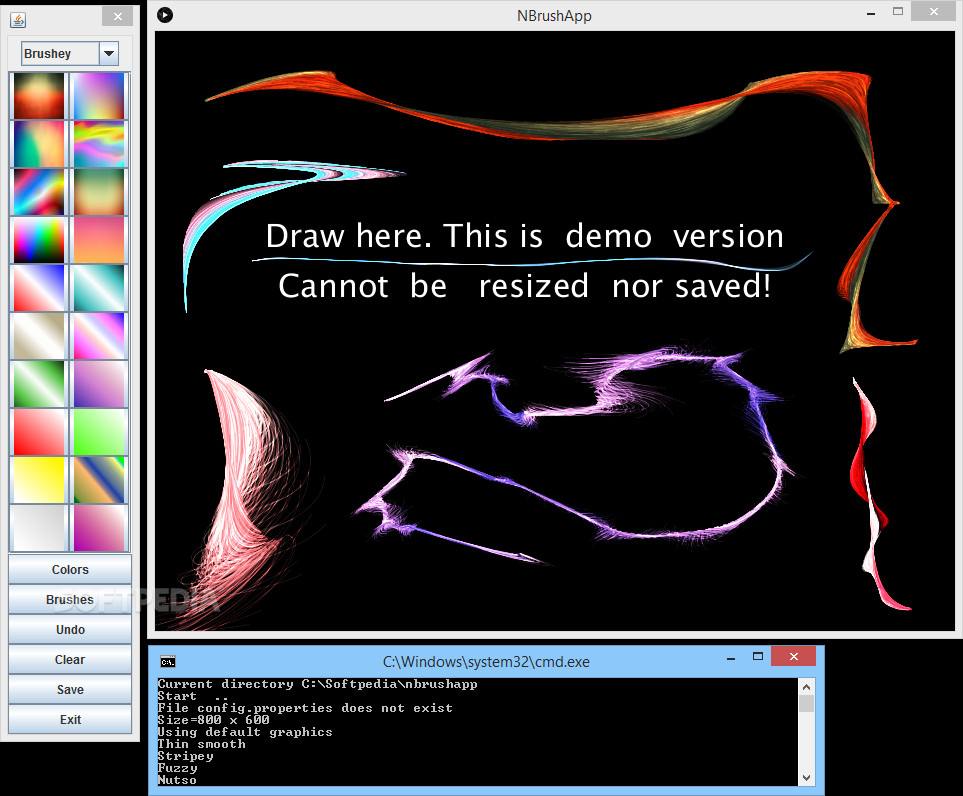Click the NBrushApp window title icon
The height and width of the screenshot is (796, 963).
165,15
